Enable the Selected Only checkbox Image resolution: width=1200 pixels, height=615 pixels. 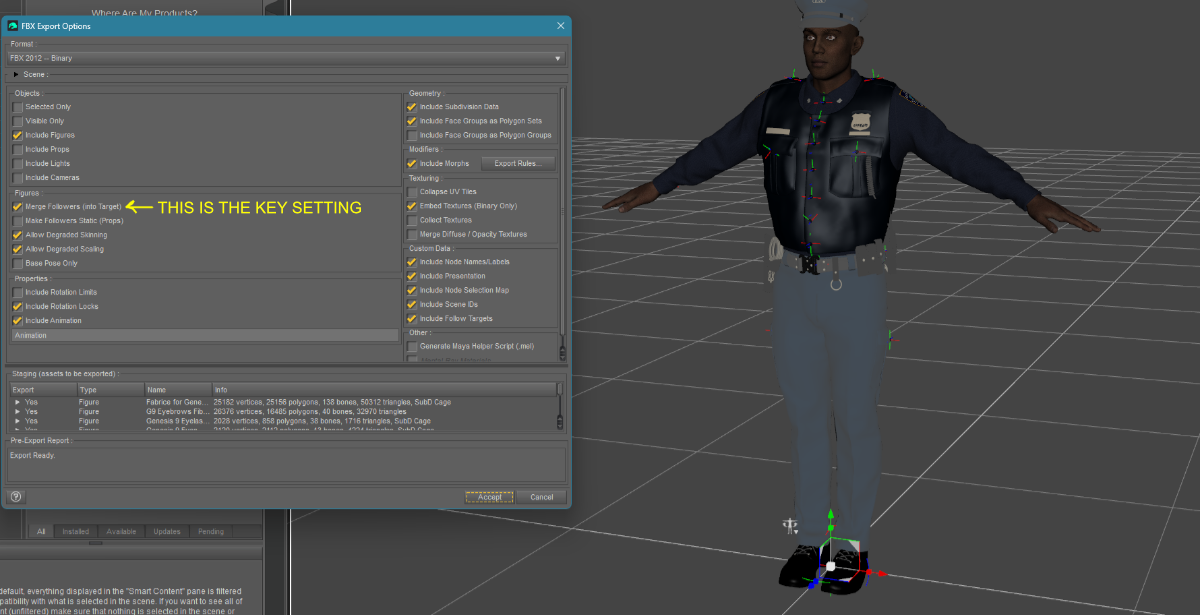pyautogui.click(x=17, y=107)
